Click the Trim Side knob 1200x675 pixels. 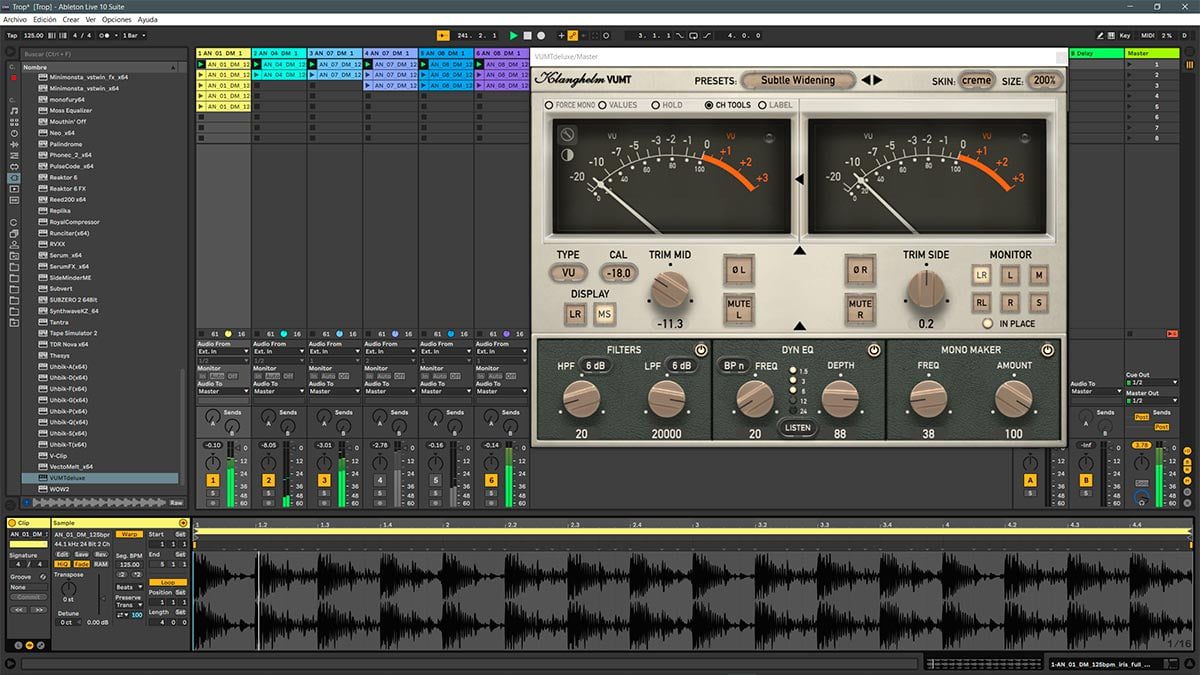tap(925, 290)
